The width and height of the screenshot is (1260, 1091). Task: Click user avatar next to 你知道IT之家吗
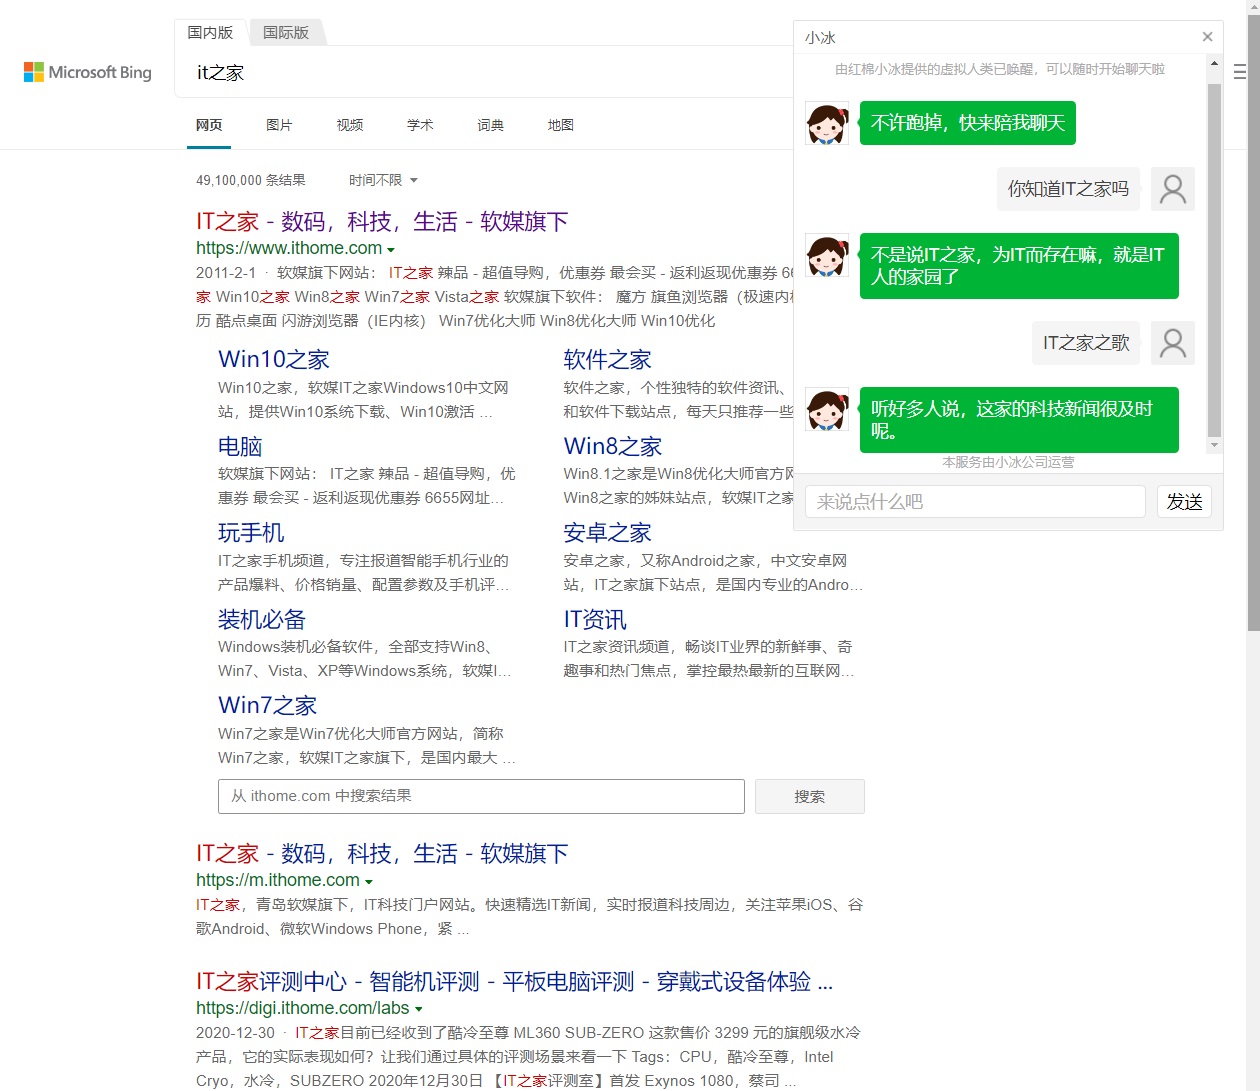click(x=1172, y=188)
